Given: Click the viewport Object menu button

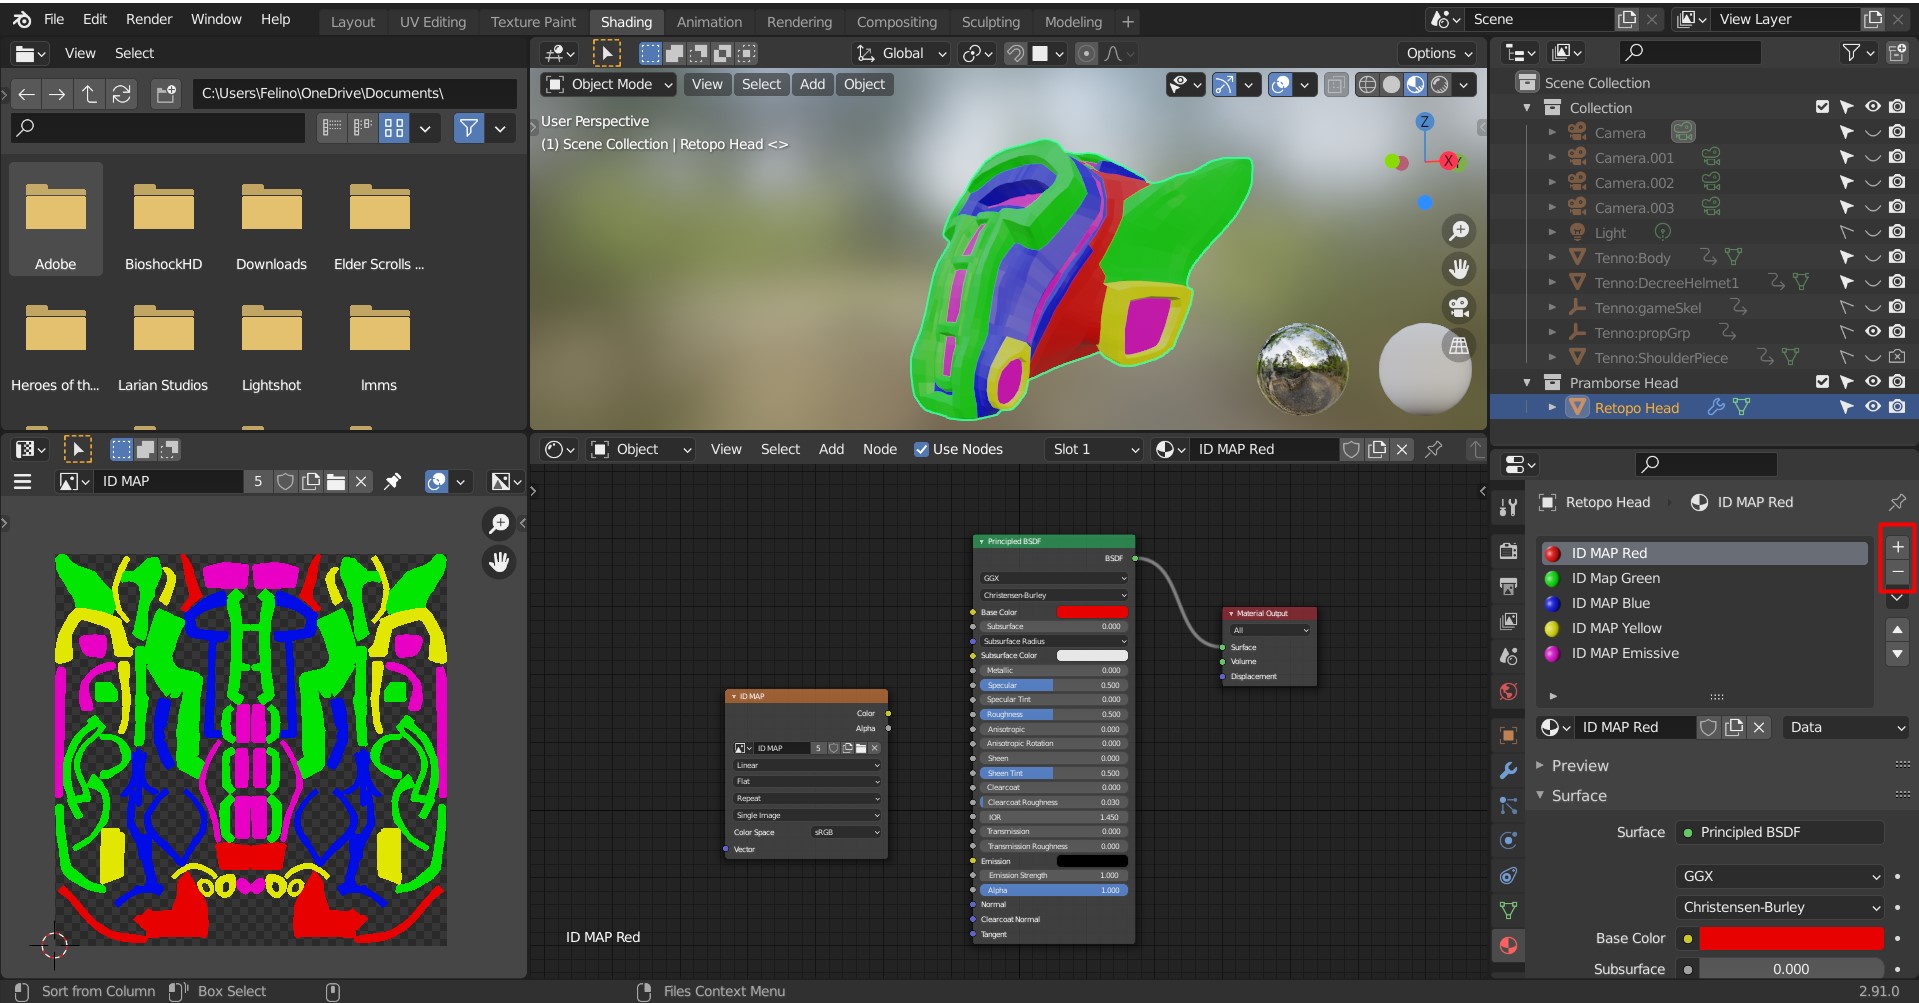Looking at the screenshot, I should coord(864,85).
